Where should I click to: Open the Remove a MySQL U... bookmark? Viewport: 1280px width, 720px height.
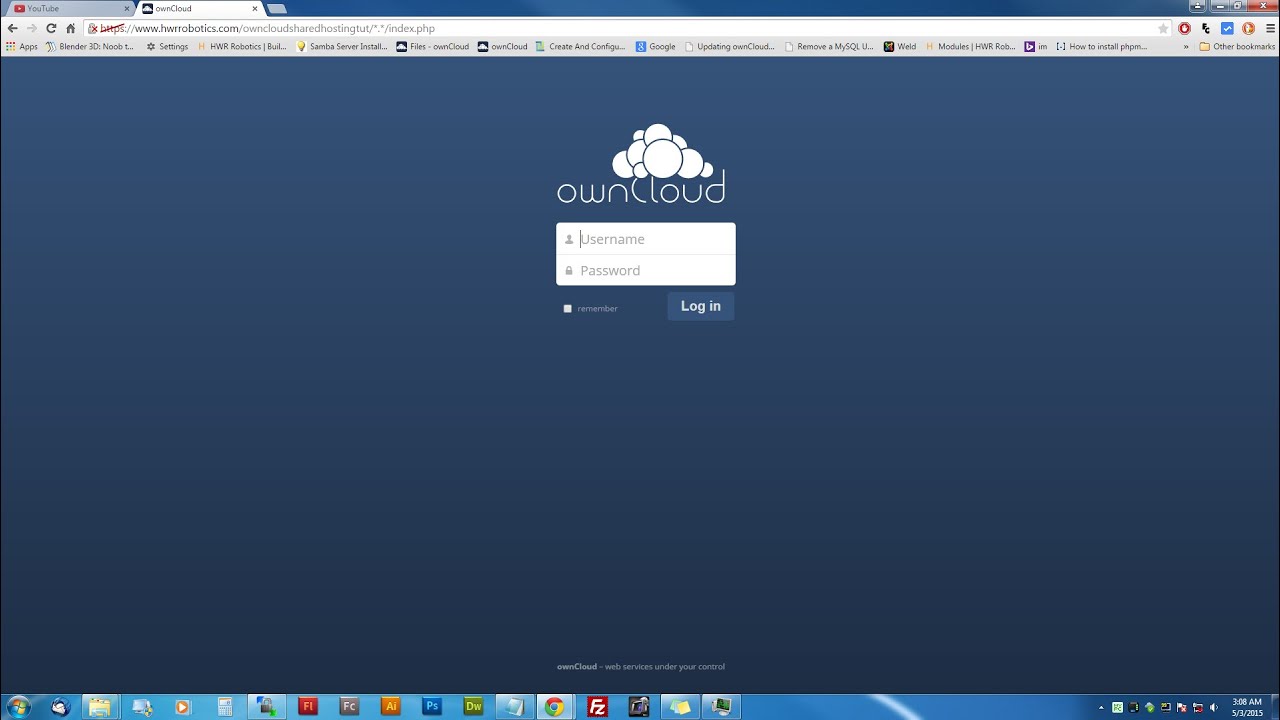point(829,46)
